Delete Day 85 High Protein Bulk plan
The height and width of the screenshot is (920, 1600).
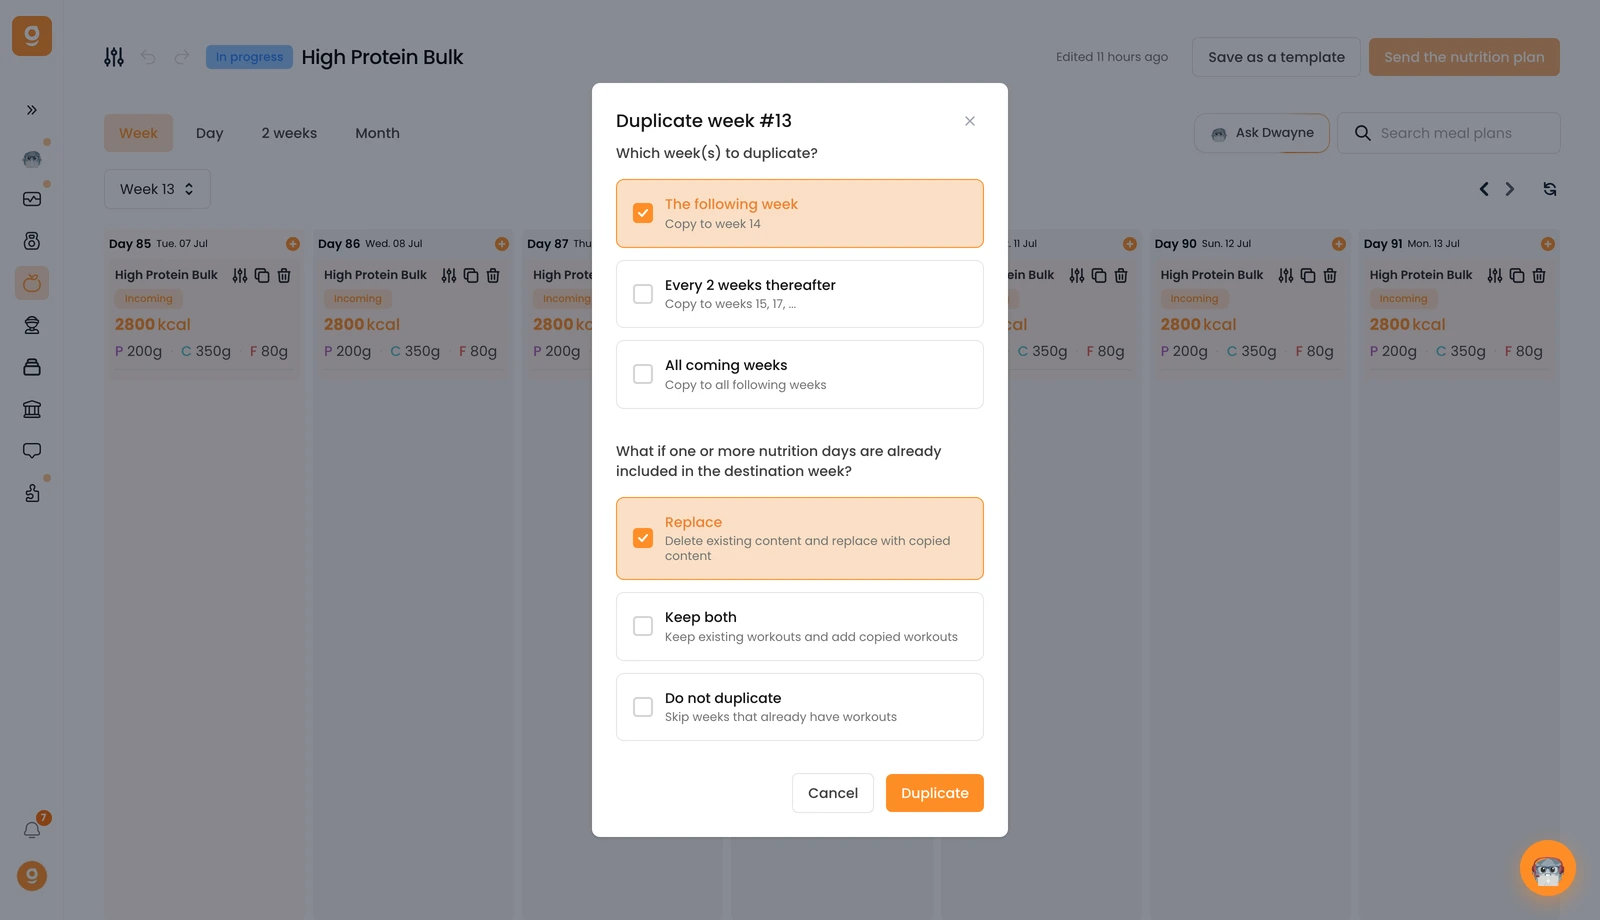click(x=284, y=275)
